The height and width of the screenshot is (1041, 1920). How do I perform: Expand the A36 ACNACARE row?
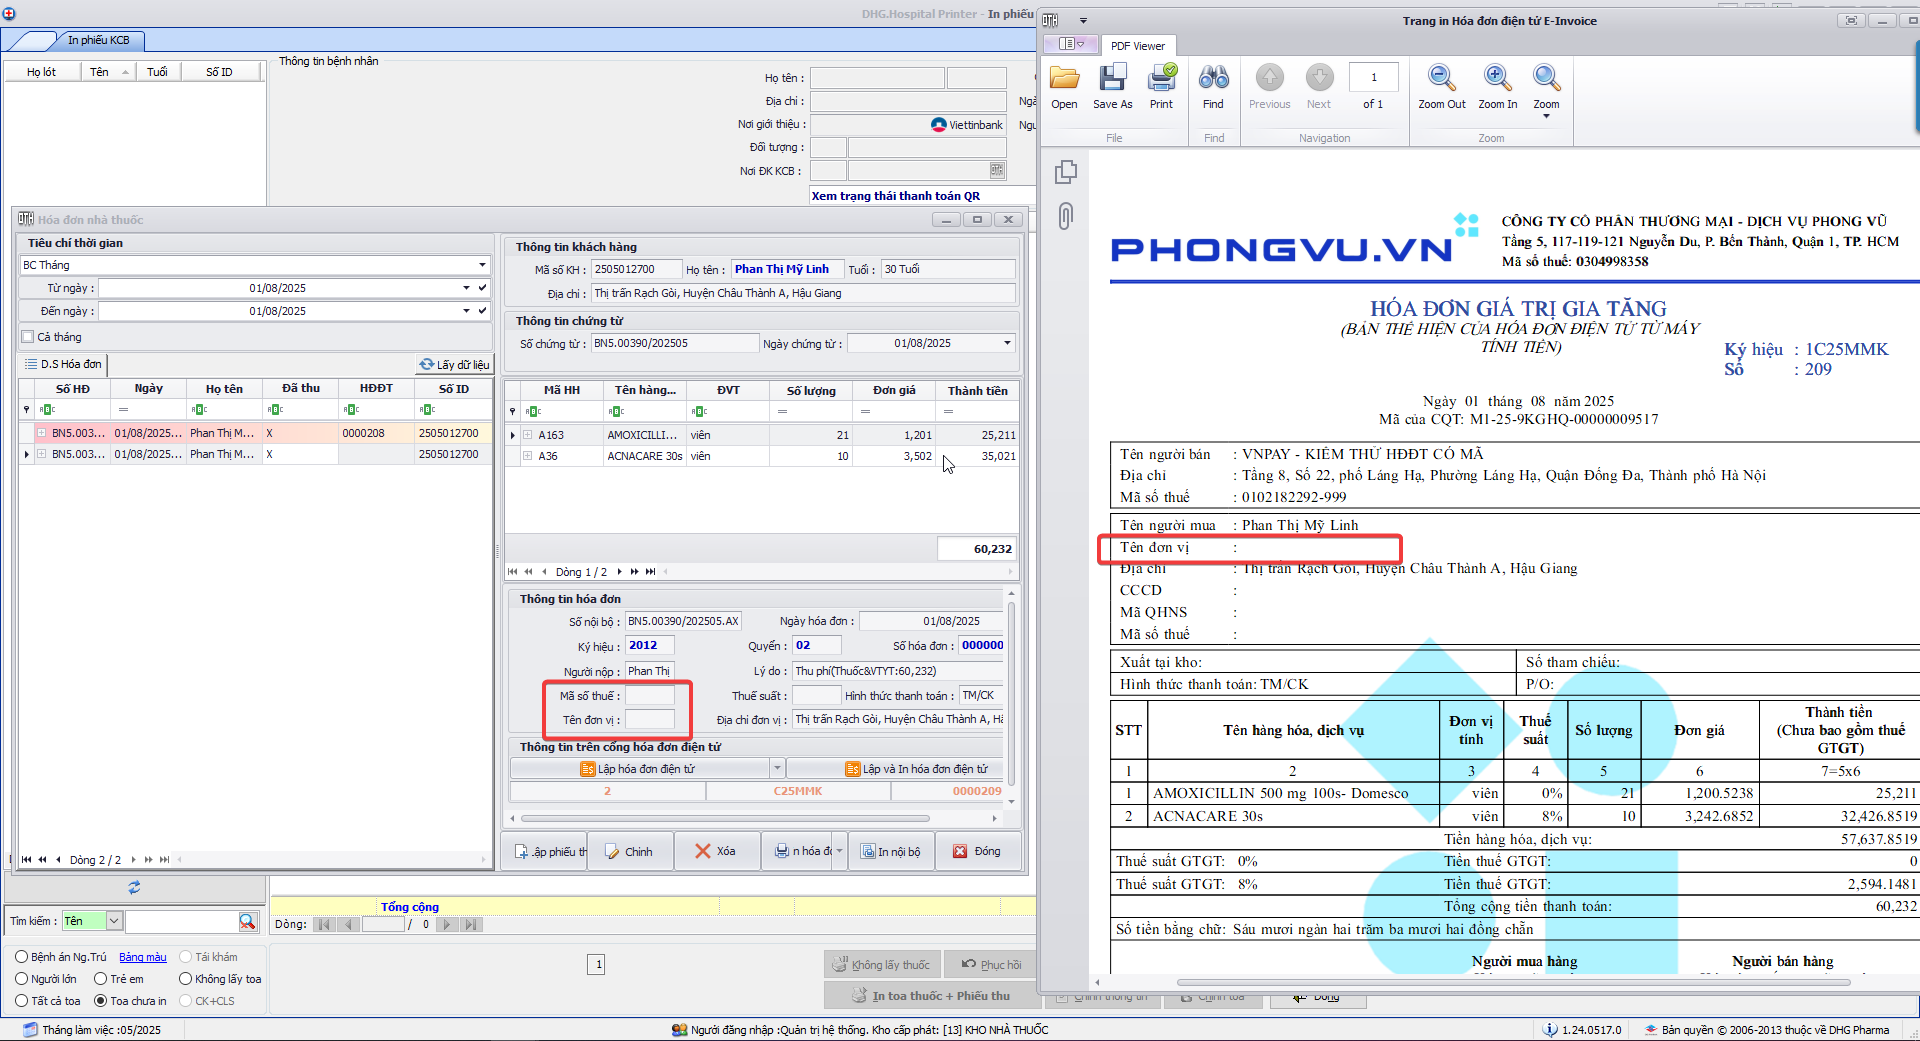527,456
